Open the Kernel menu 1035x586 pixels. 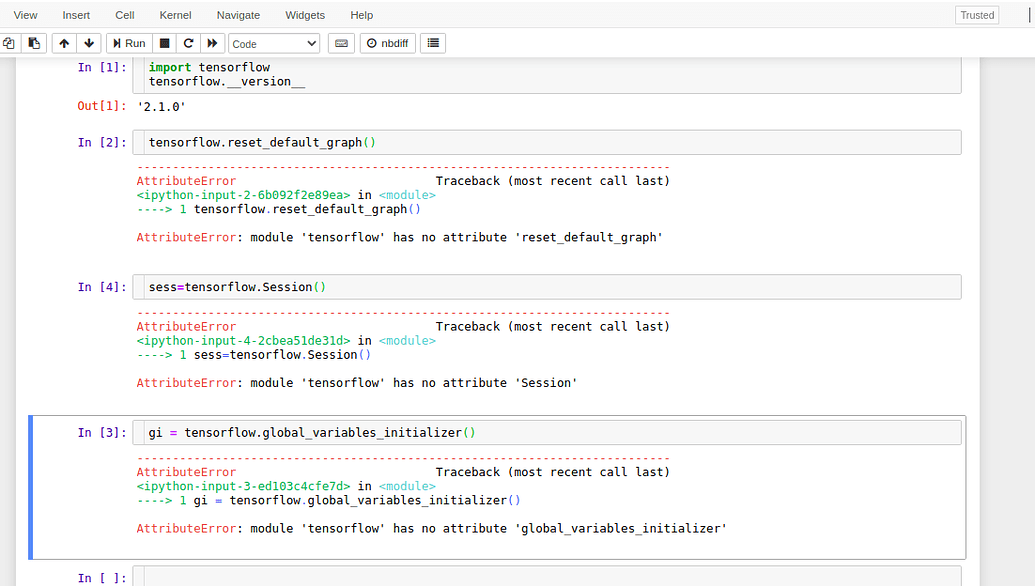(x=175, y=14)
